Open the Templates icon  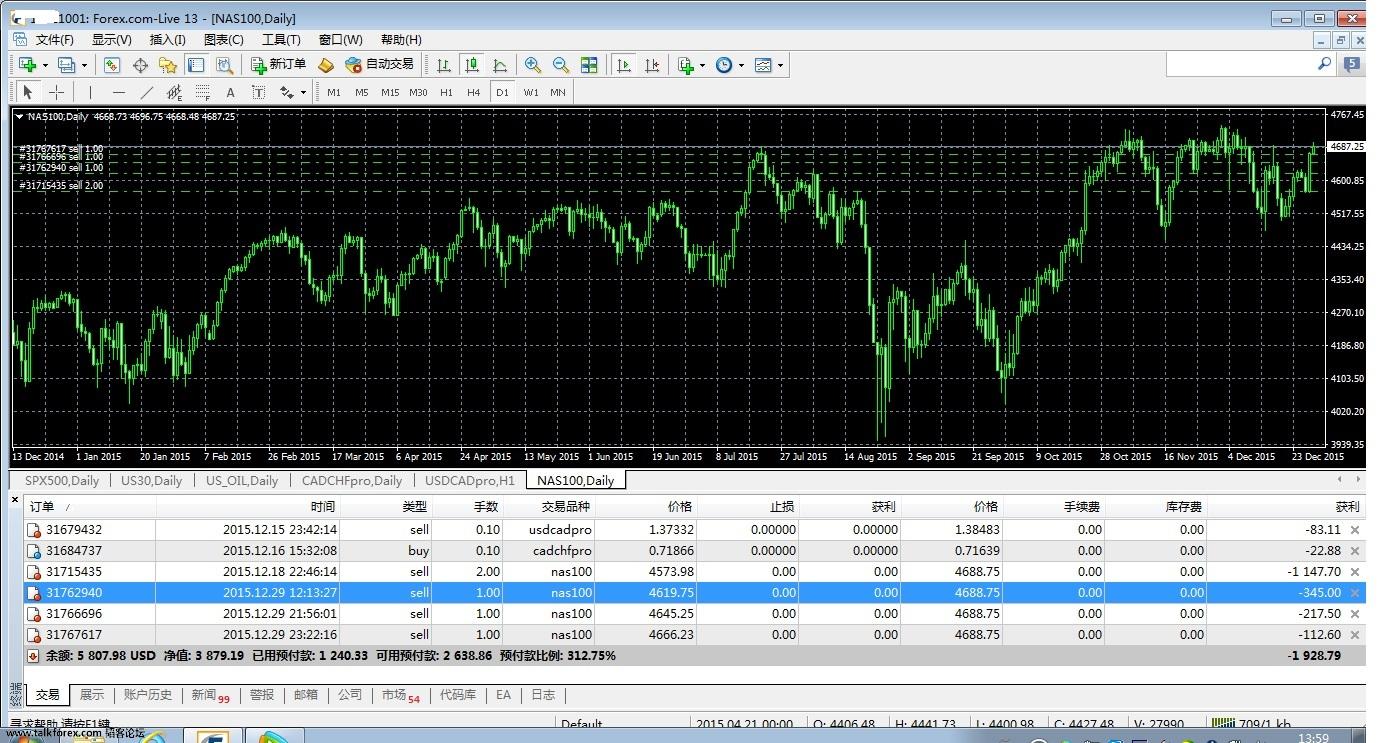[x=763, y=65]
